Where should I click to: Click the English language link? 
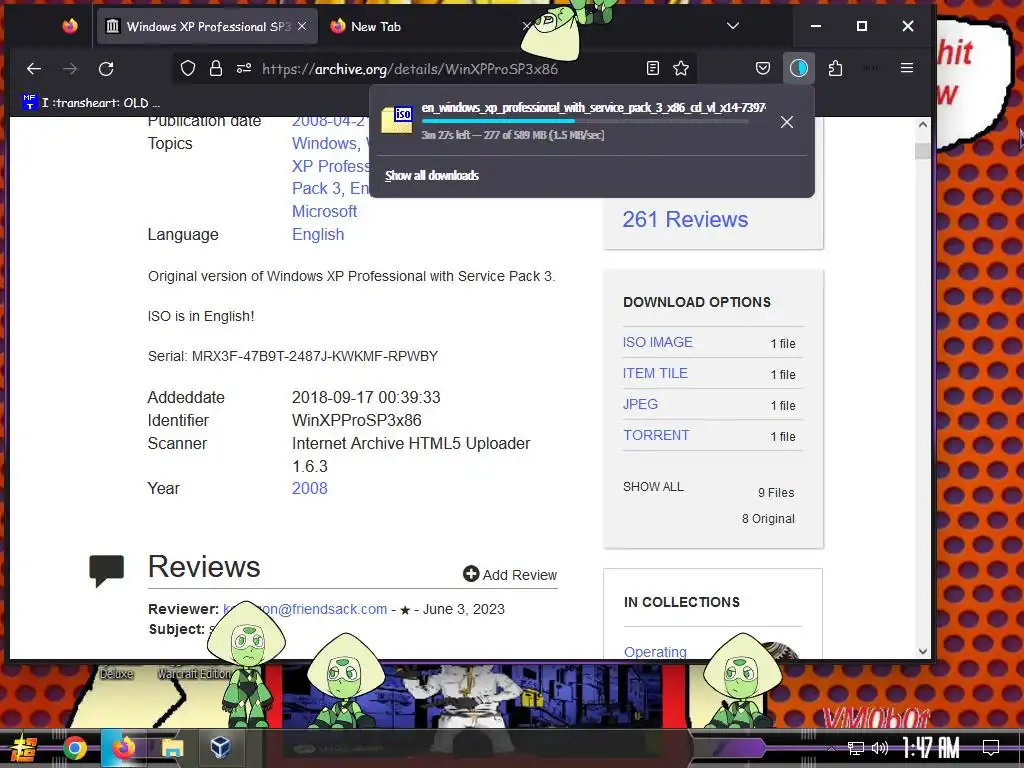click(318, 234)
